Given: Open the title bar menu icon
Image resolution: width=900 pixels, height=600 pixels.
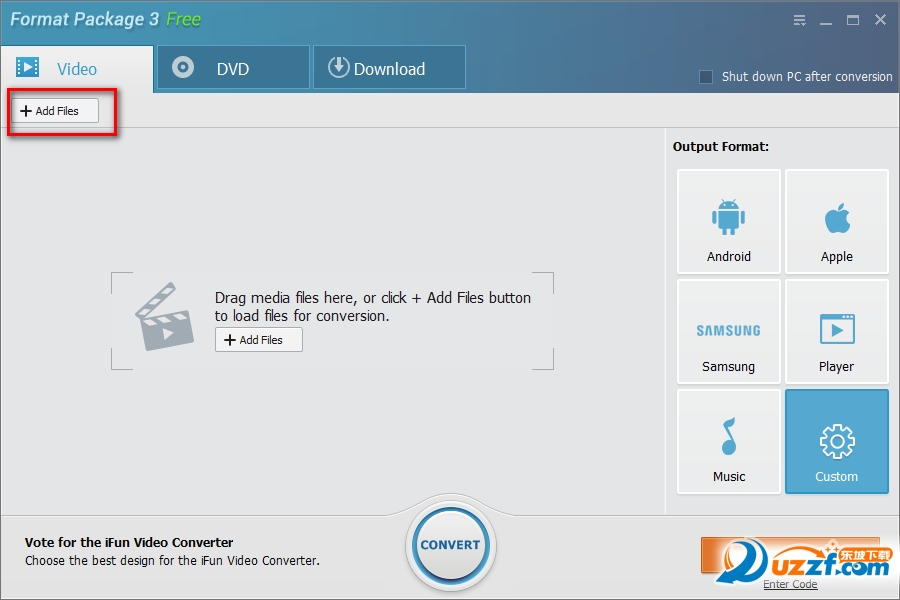Looking at the screenshot, I should (x=799, y=21).
